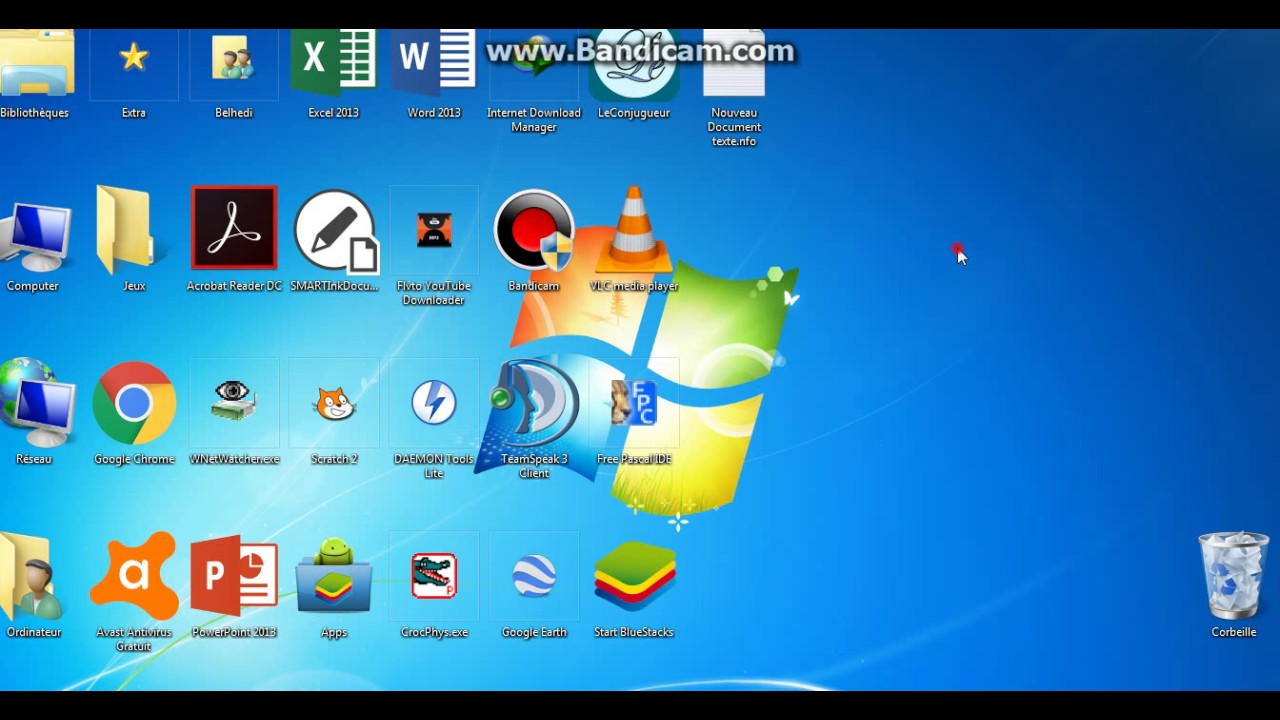This screenshot has width=1280, height=720.
Task: Launch Google Chrome browser
Action: click(x=134, y=403)
